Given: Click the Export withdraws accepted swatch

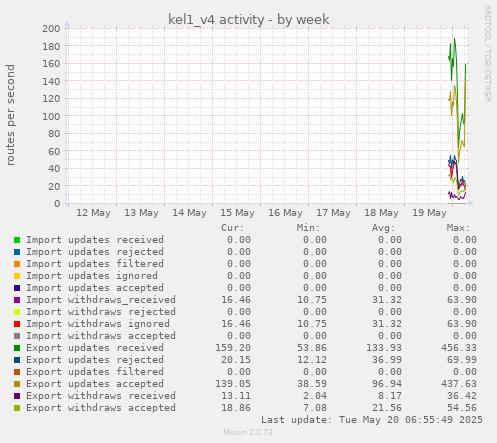Looking at the screenshot, I should [x=17, y=408].
